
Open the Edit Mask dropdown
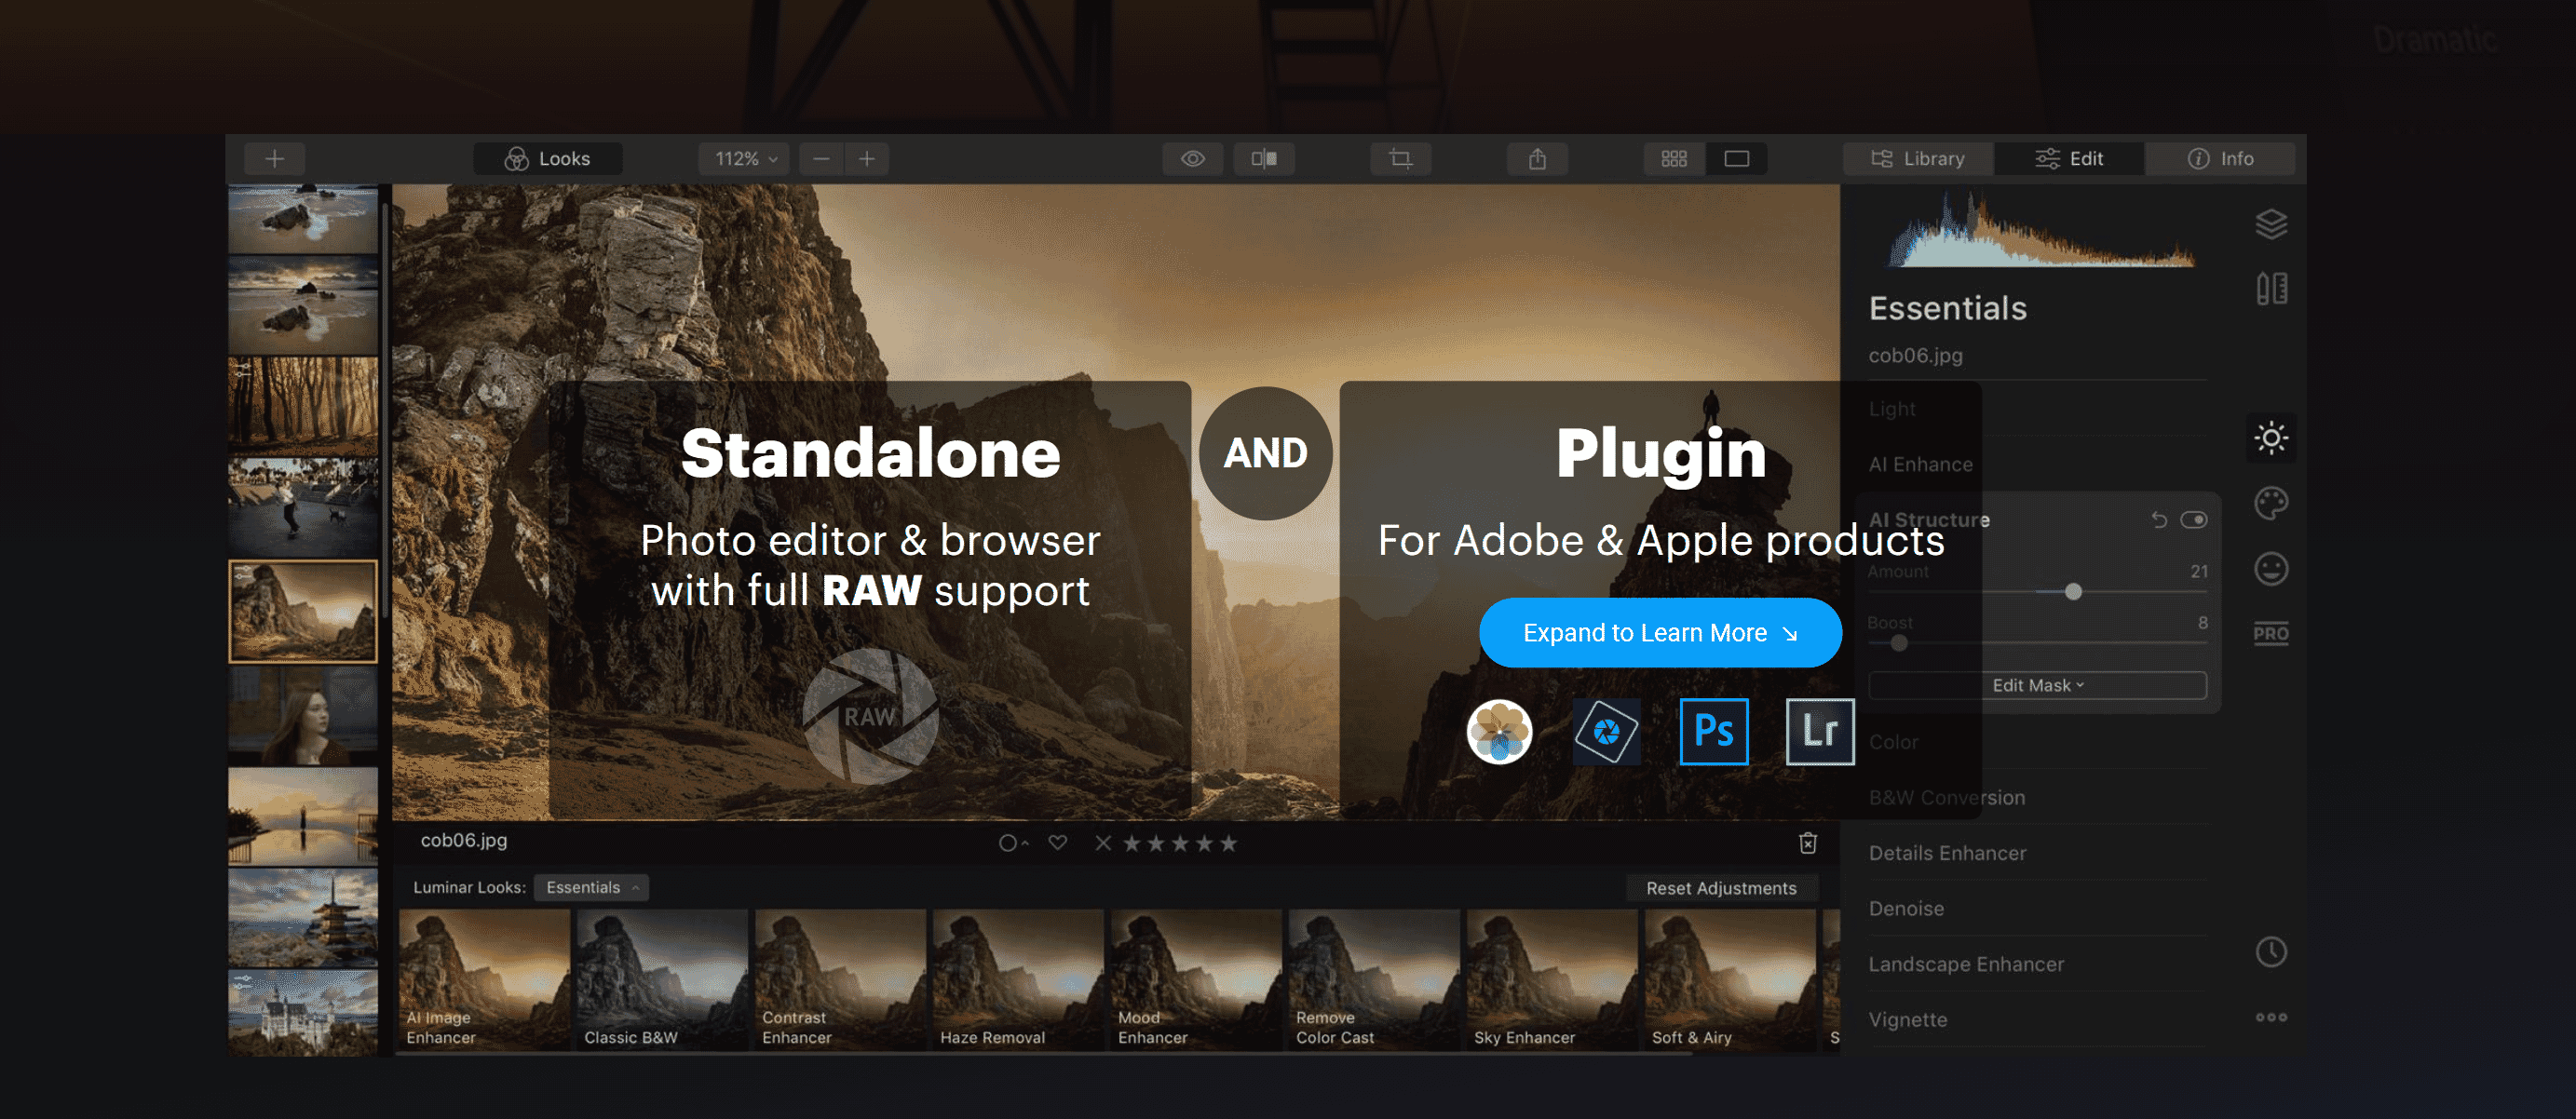click(x=2038, y=685)
